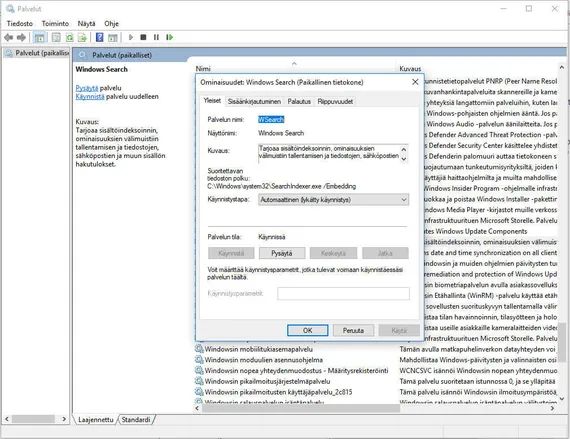Click the Stop service square icon
This screenshot has width=570, height=439.
coord(143,37)
